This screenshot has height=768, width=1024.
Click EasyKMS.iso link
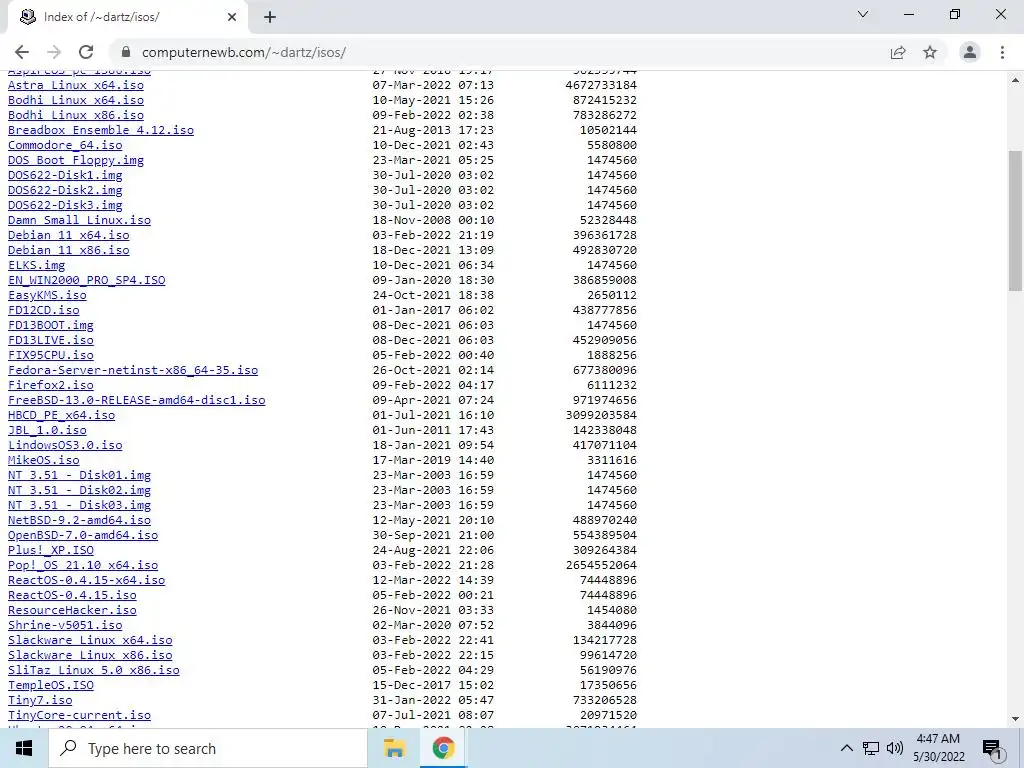tap(47, 295)
